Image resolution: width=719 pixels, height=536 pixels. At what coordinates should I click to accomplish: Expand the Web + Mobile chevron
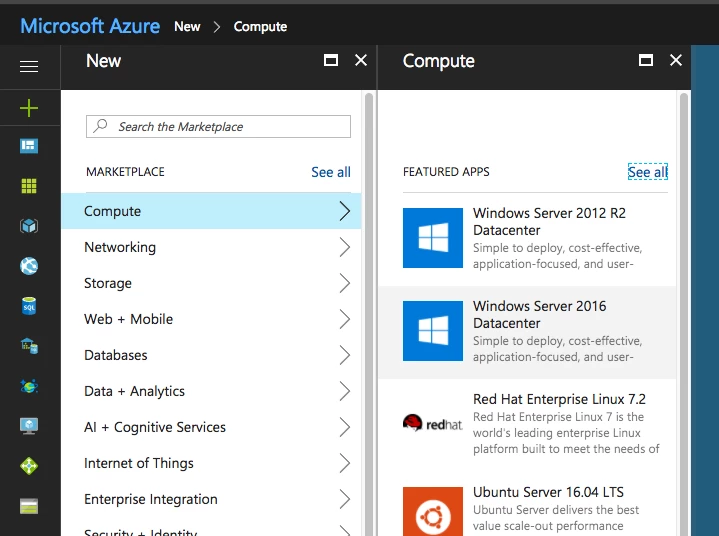pos(345,319)
